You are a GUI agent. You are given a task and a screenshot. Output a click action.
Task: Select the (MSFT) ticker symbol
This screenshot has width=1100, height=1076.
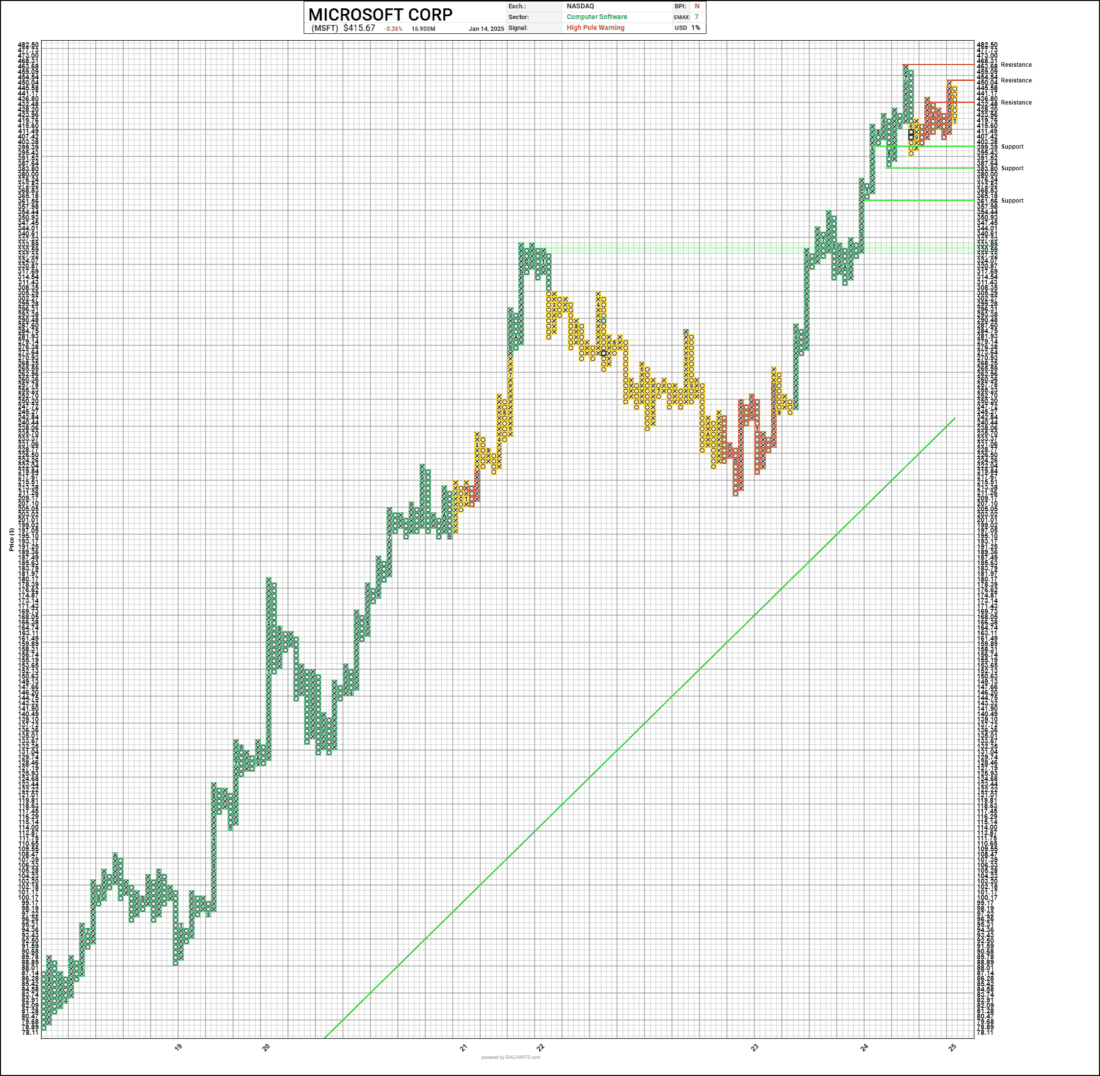(x=325, y=28)
